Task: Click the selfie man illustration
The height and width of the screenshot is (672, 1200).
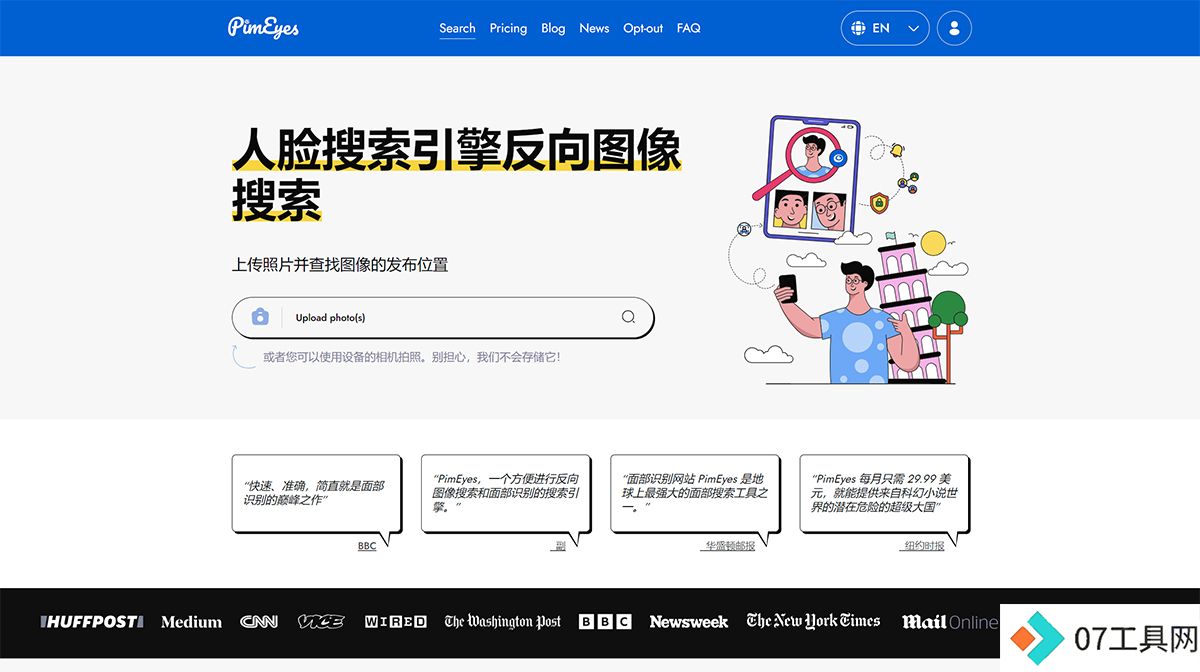Action: click(x=845, y=322)
